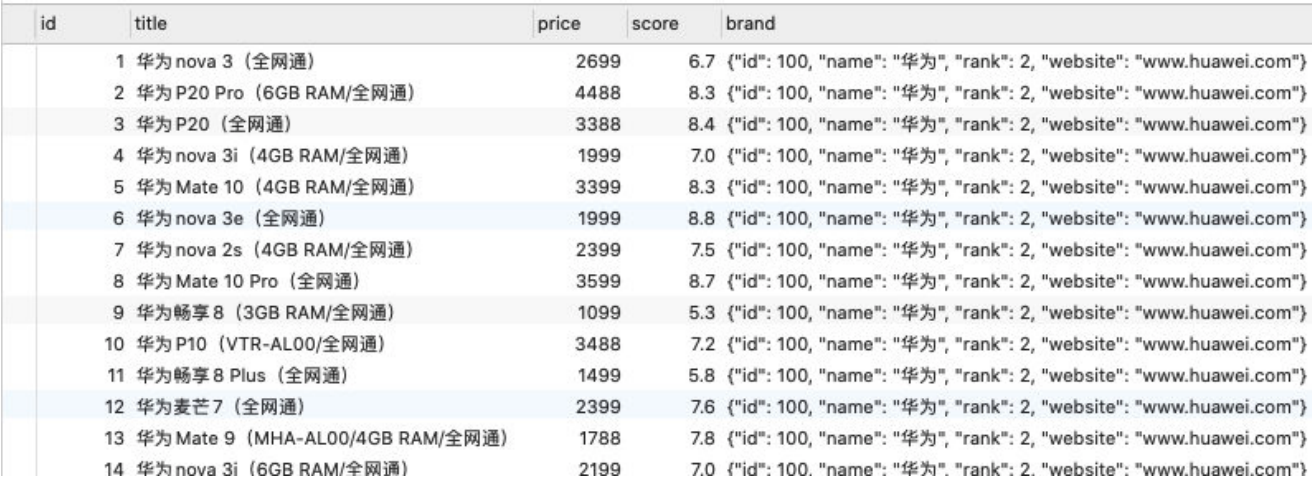
Task: Click the price cell 4488
Action: [599, 95]
